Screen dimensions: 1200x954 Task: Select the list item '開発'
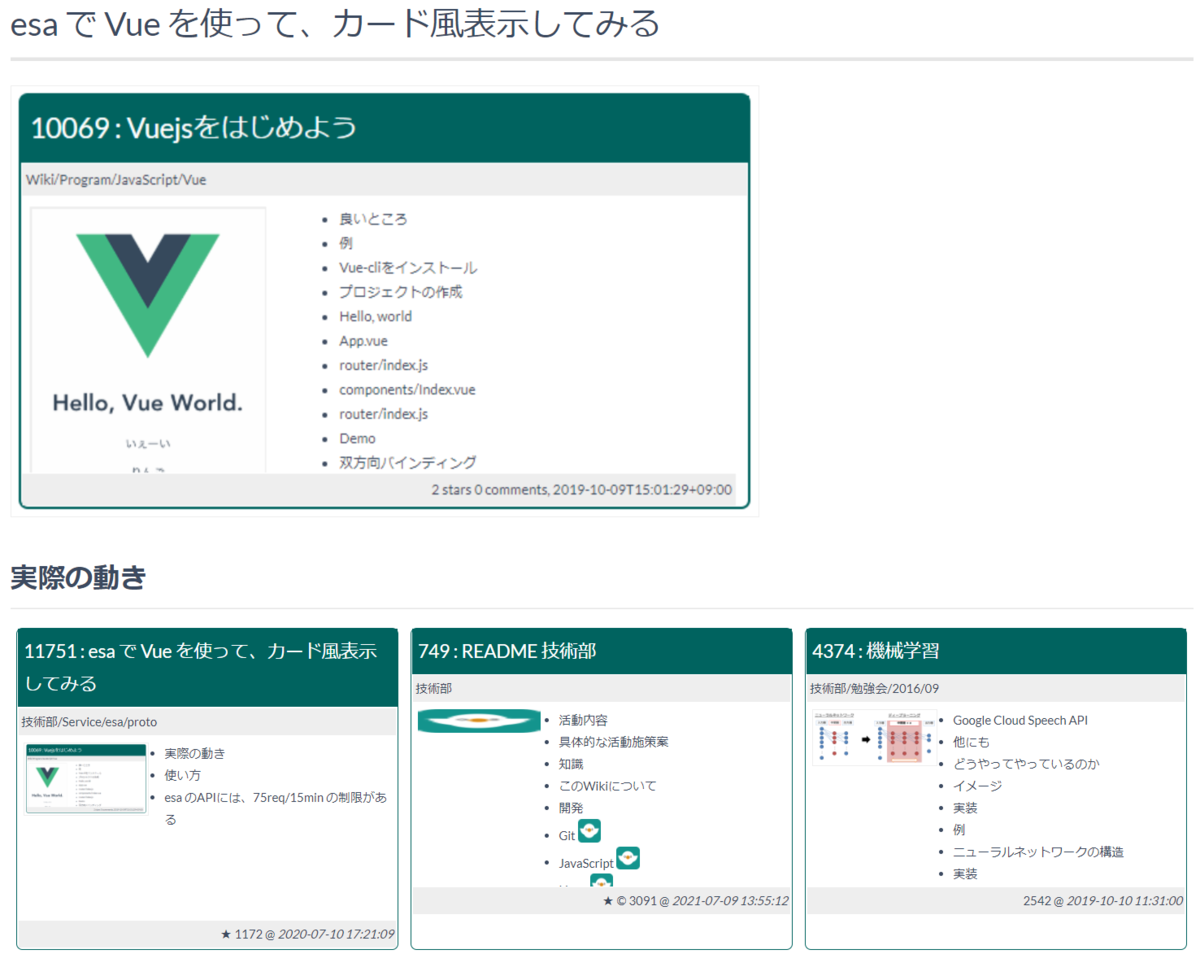tap(570, 808)
